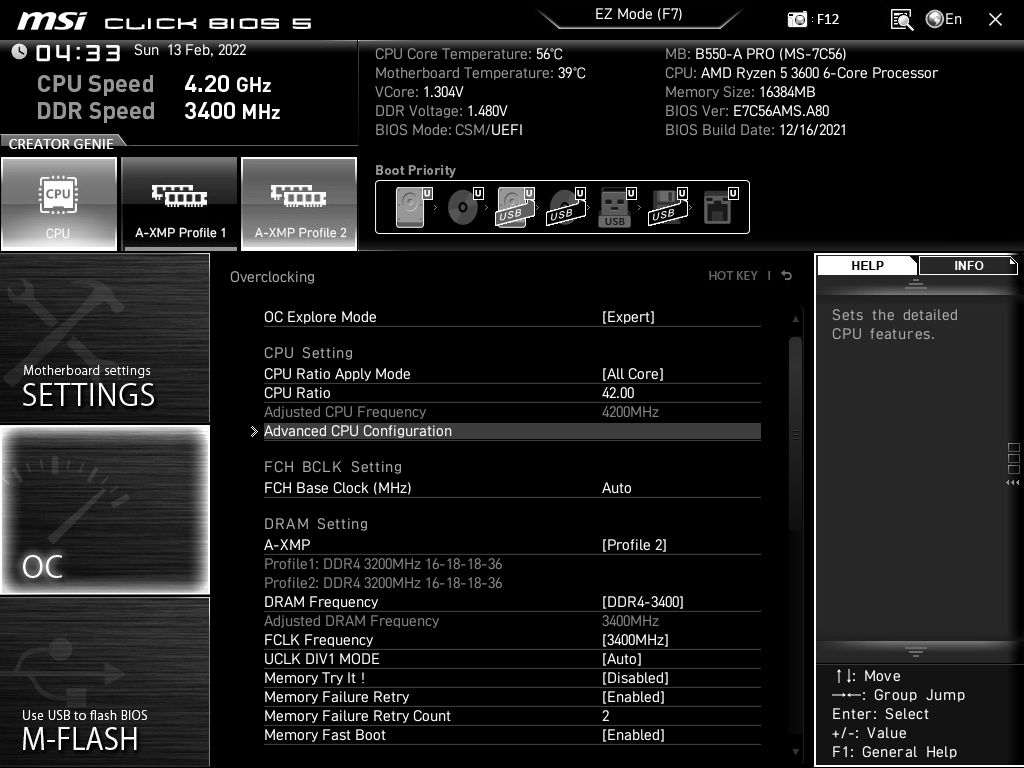Toggle the Creator Genie CPU button

pyautogui.click(x=59, y=204)
